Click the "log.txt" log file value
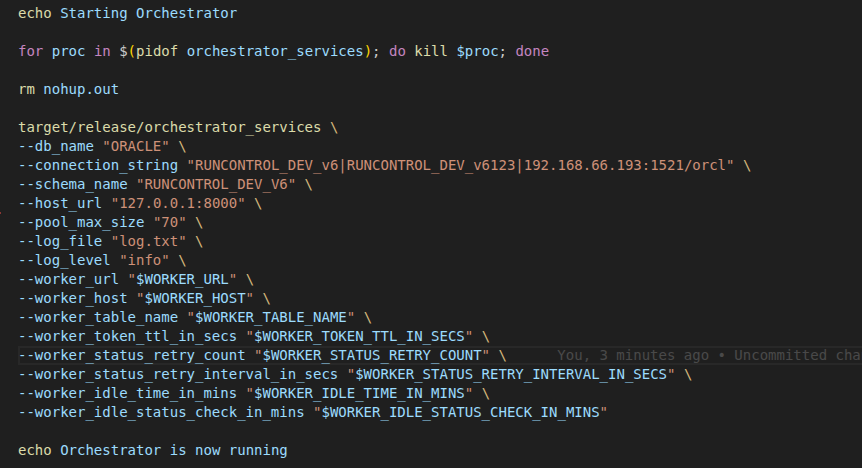The height and width of the screenshot is (468, 862). 148,241
